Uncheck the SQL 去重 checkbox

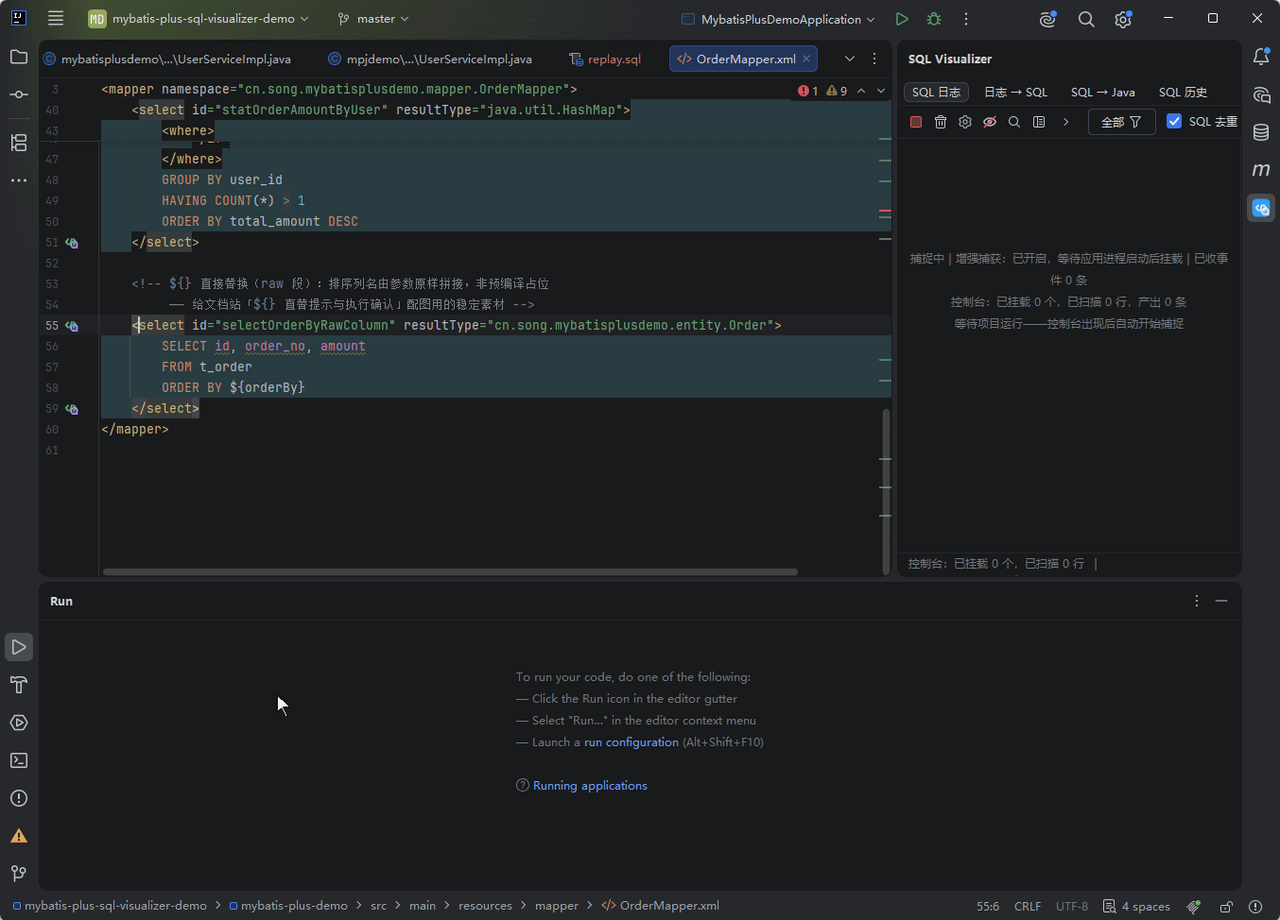(1174, 121)
